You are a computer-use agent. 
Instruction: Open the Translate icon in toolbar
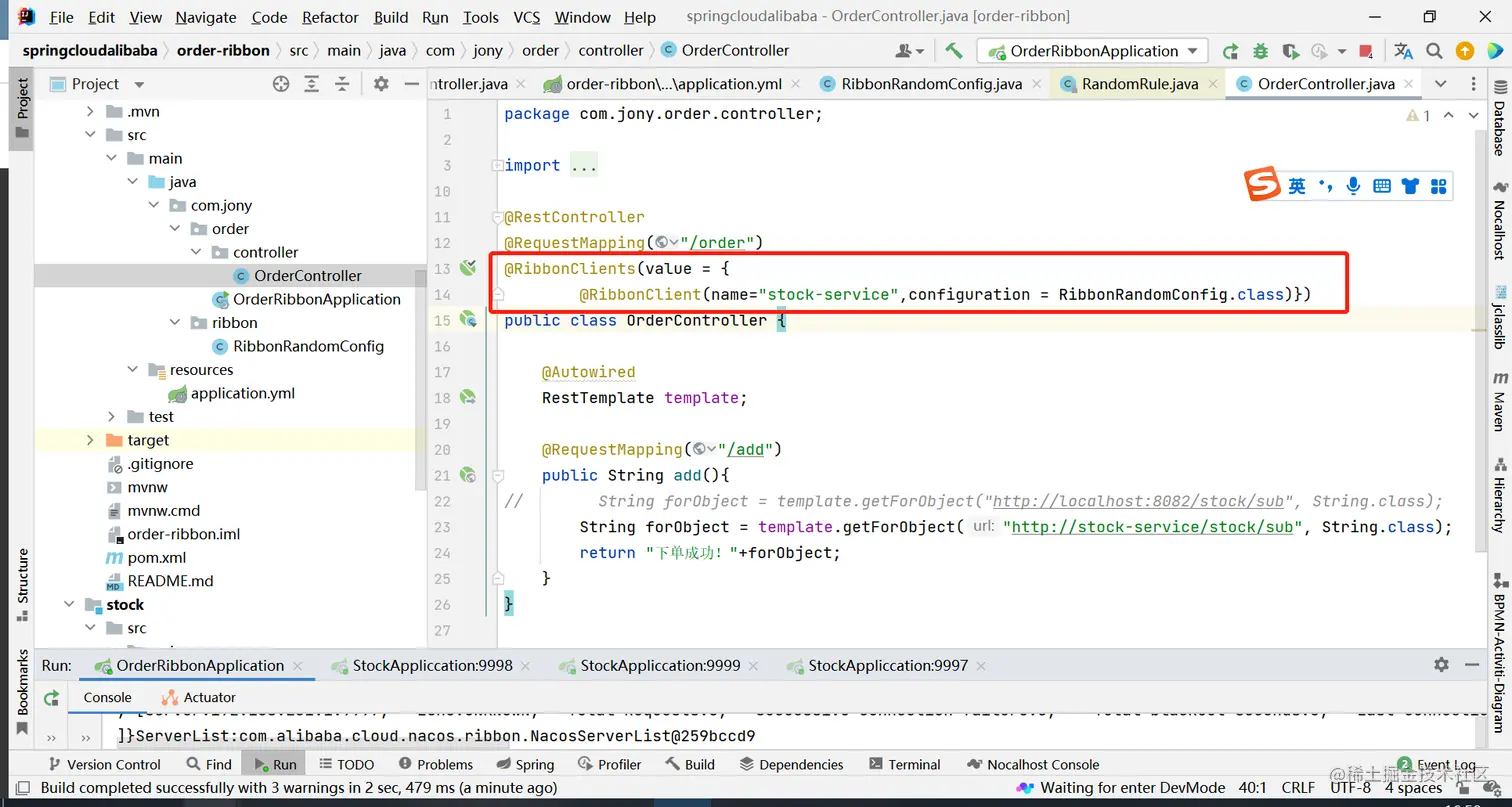pos(1404,51)
